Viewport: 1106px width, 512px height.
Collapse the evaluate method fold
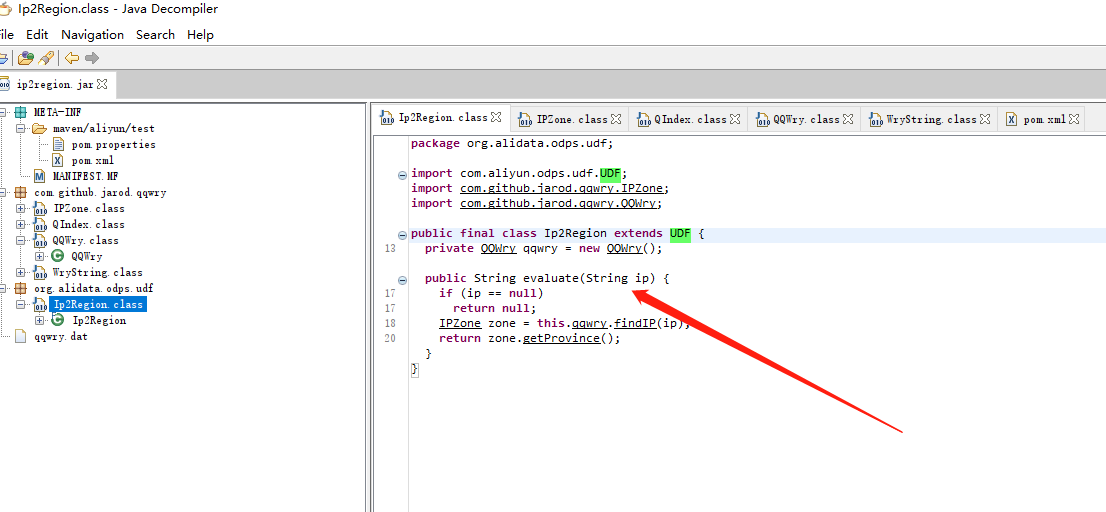(x=403, y=279)
